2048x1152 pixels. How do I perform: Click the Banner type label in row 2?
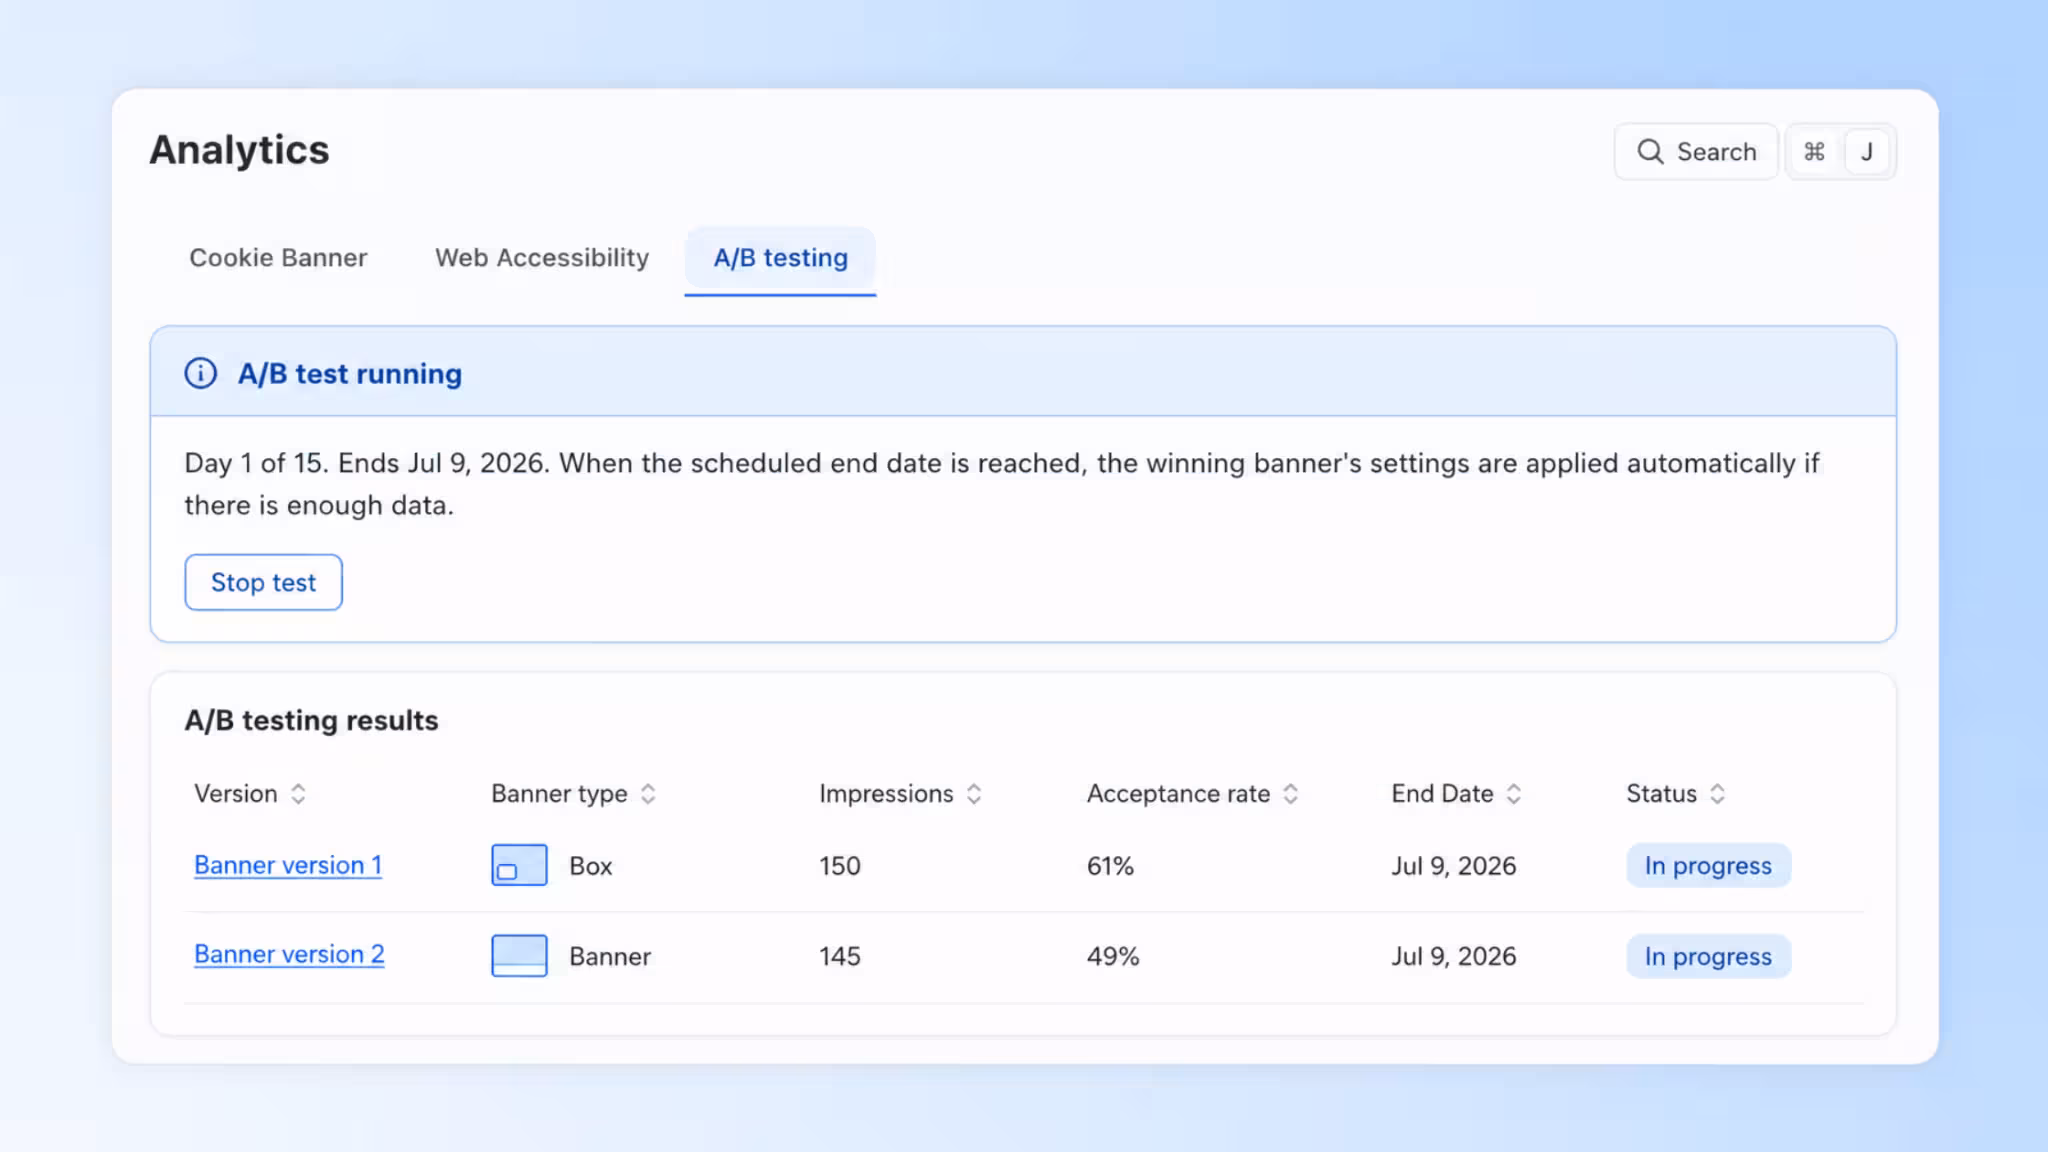coord(610,957)
